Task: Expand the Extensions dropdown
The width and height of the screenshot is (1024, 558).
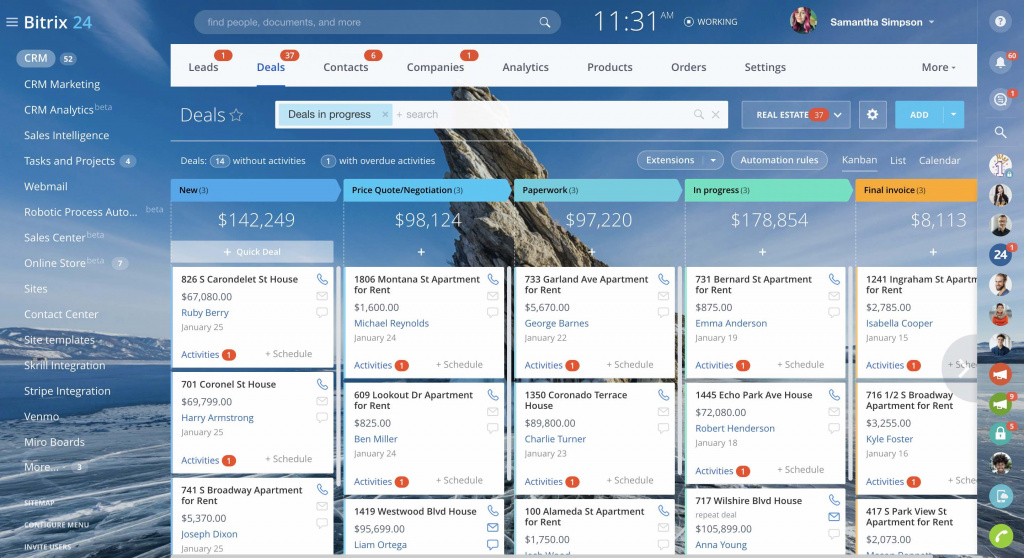Action: pyautogui.click(x=713, y=160)
